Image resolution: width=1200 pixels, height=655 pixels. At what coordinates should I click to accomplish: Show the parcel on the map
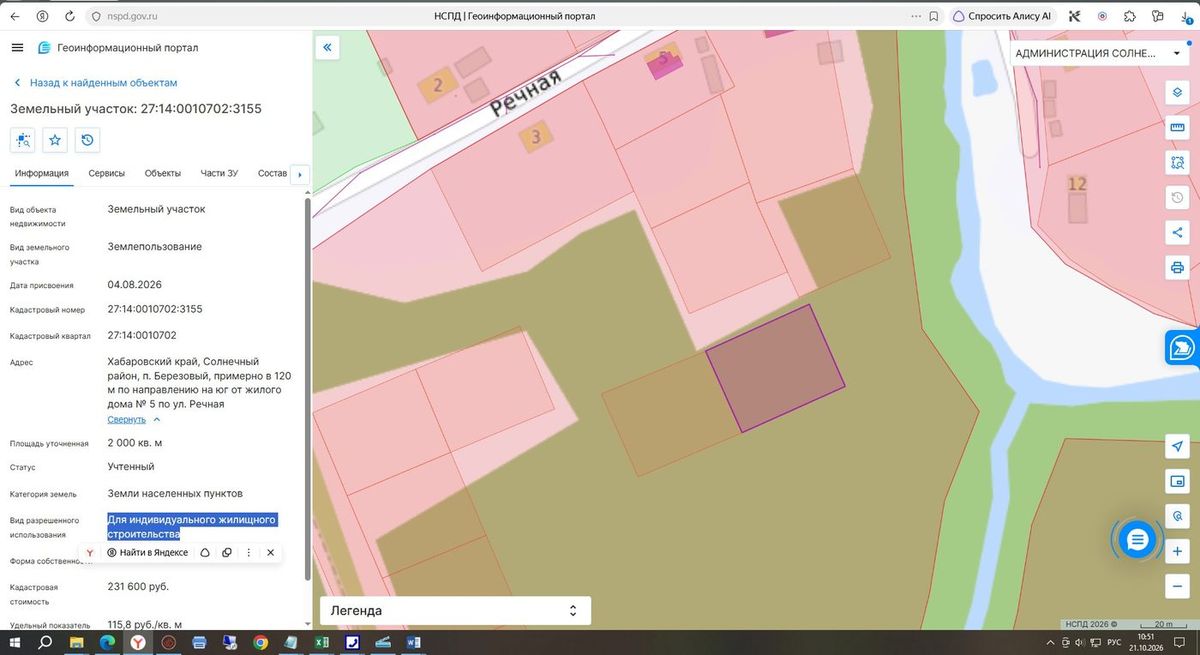[x=23, y=141]
